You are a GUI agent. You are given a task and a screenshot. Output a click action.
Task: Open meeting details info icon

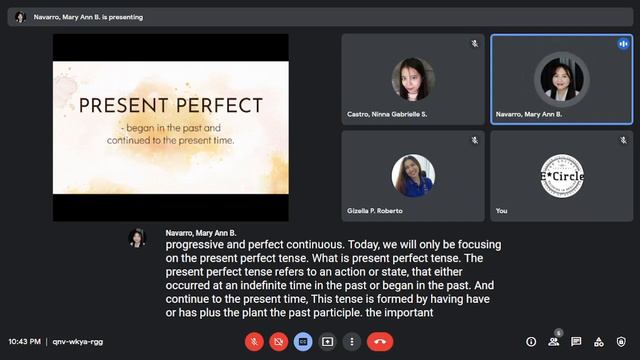point(531,342)
